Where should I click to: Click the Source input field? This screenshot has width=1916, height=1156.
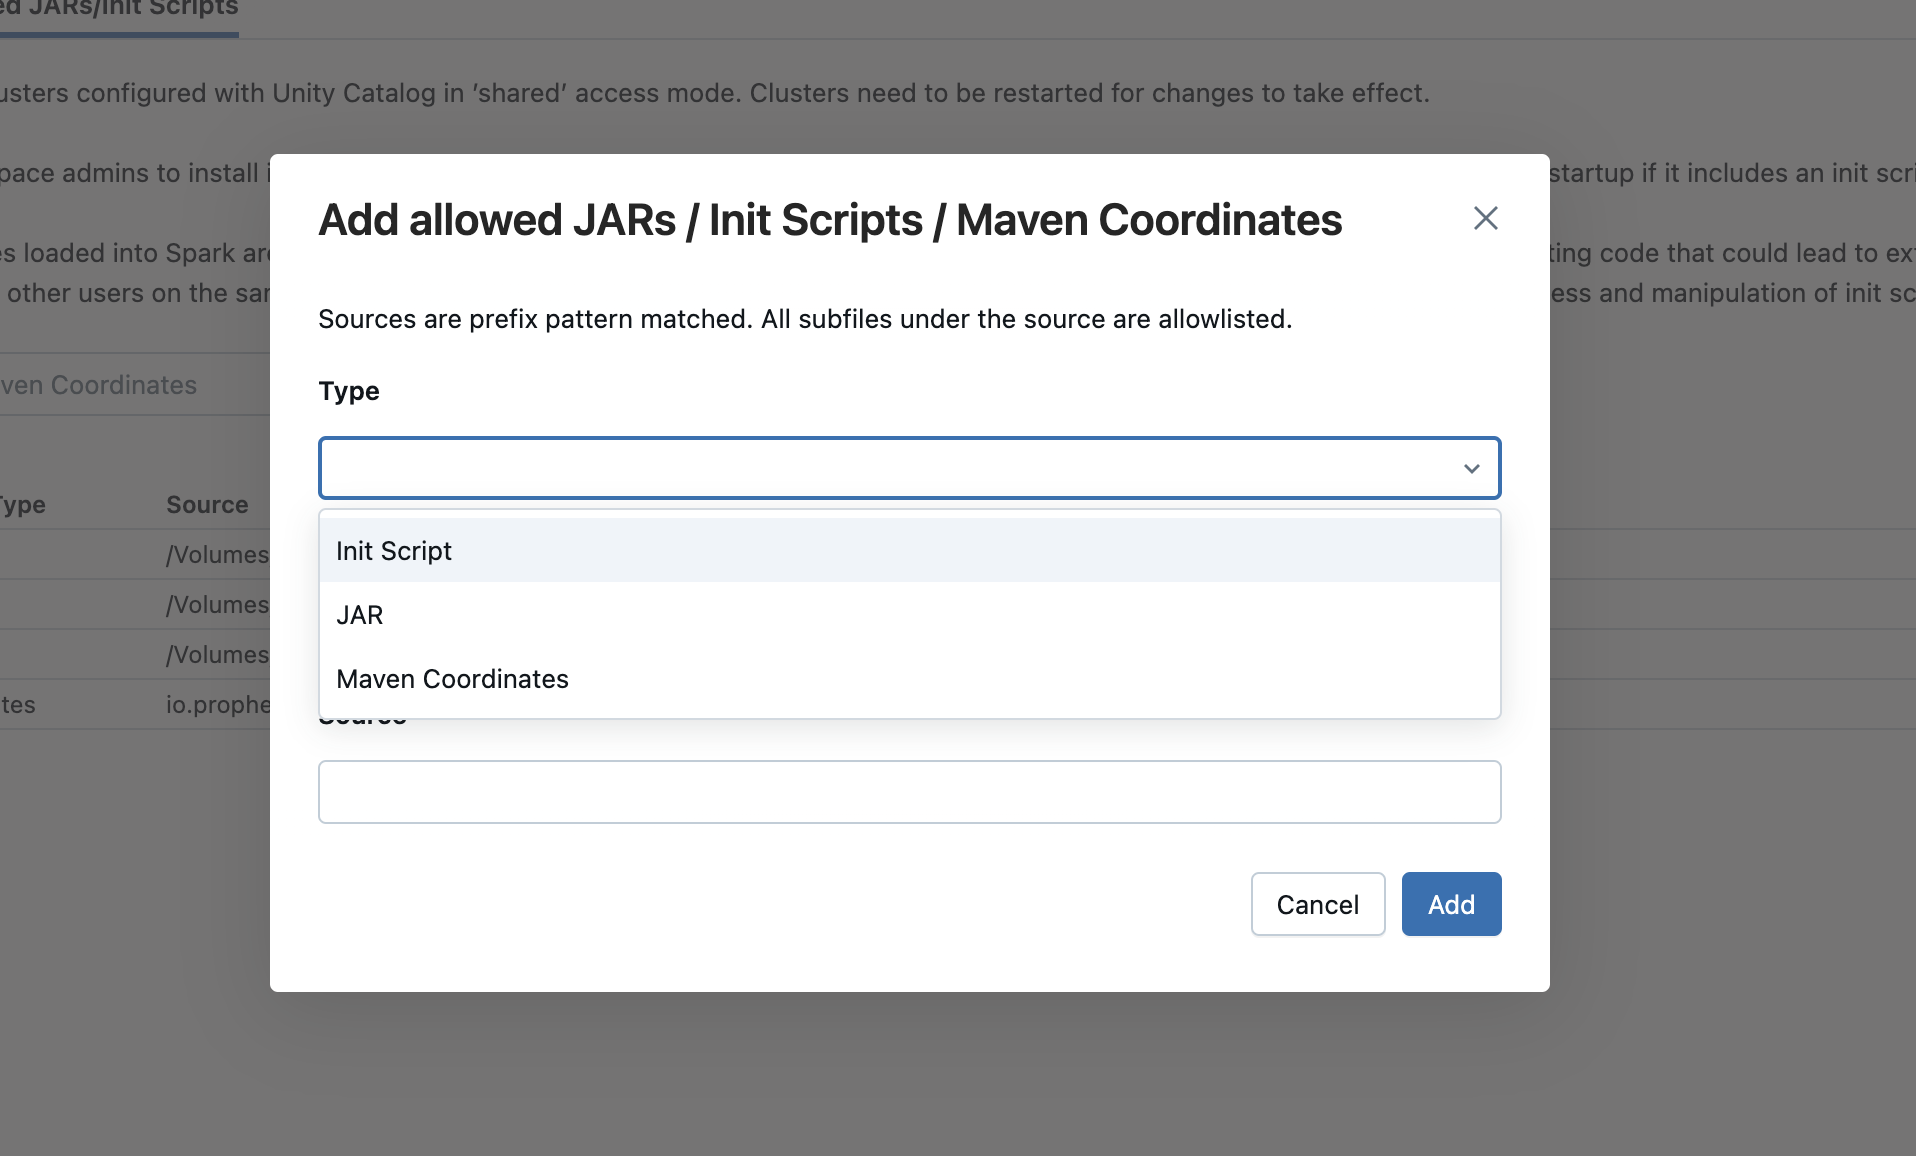909,792
